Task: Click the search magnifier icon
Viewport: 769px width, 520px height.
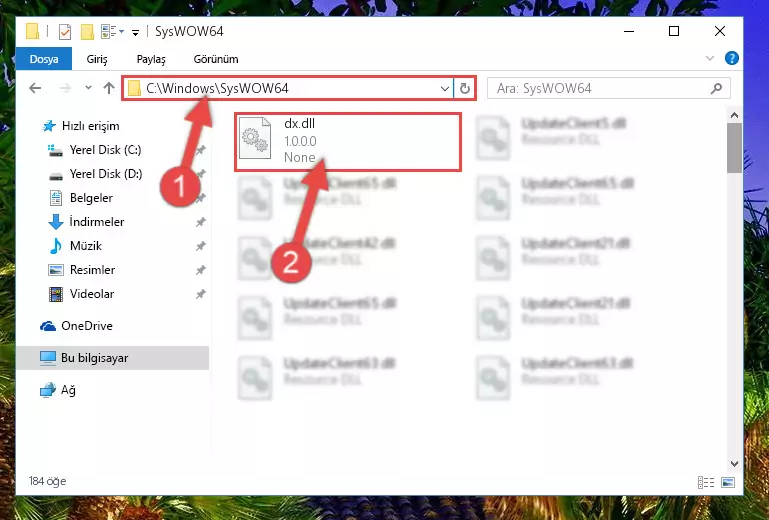Action: [x=716, y=88]
